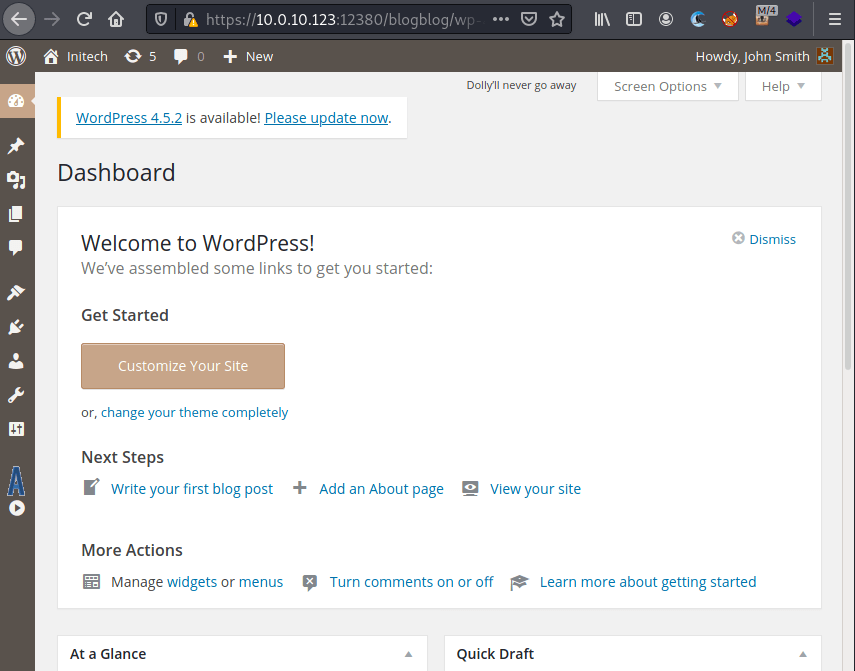Go back to the previous page
Image resolution: width=855 pixels, height=671 pixels.
(x=19, y=20)
